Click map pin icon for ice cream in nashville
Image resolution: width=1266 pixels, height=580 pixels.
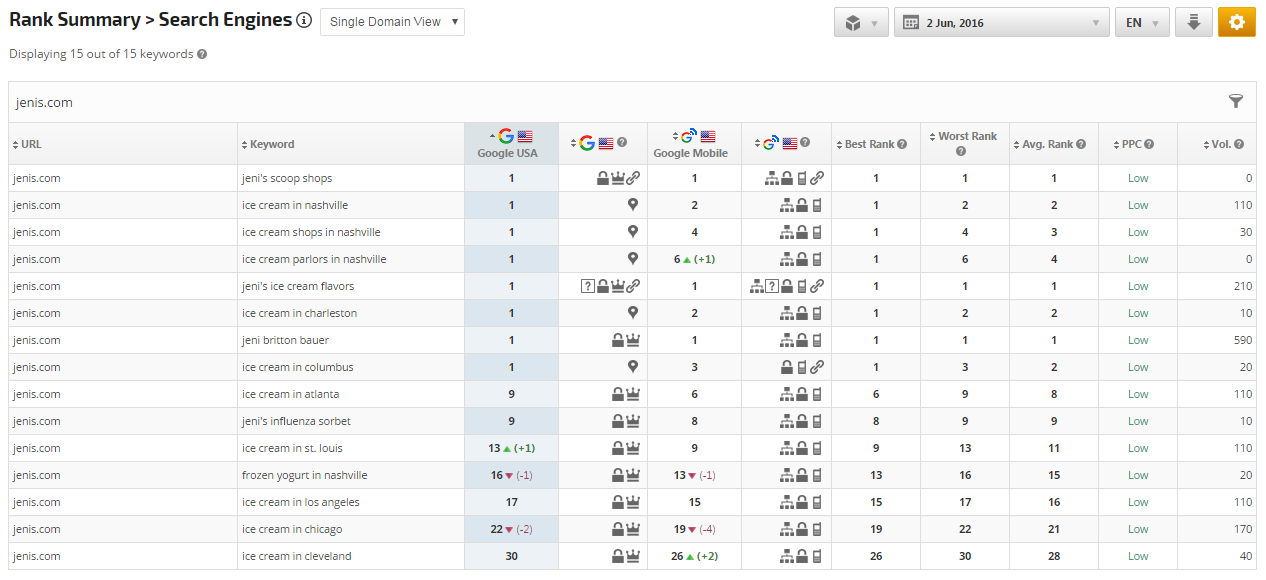pos(632,205)
